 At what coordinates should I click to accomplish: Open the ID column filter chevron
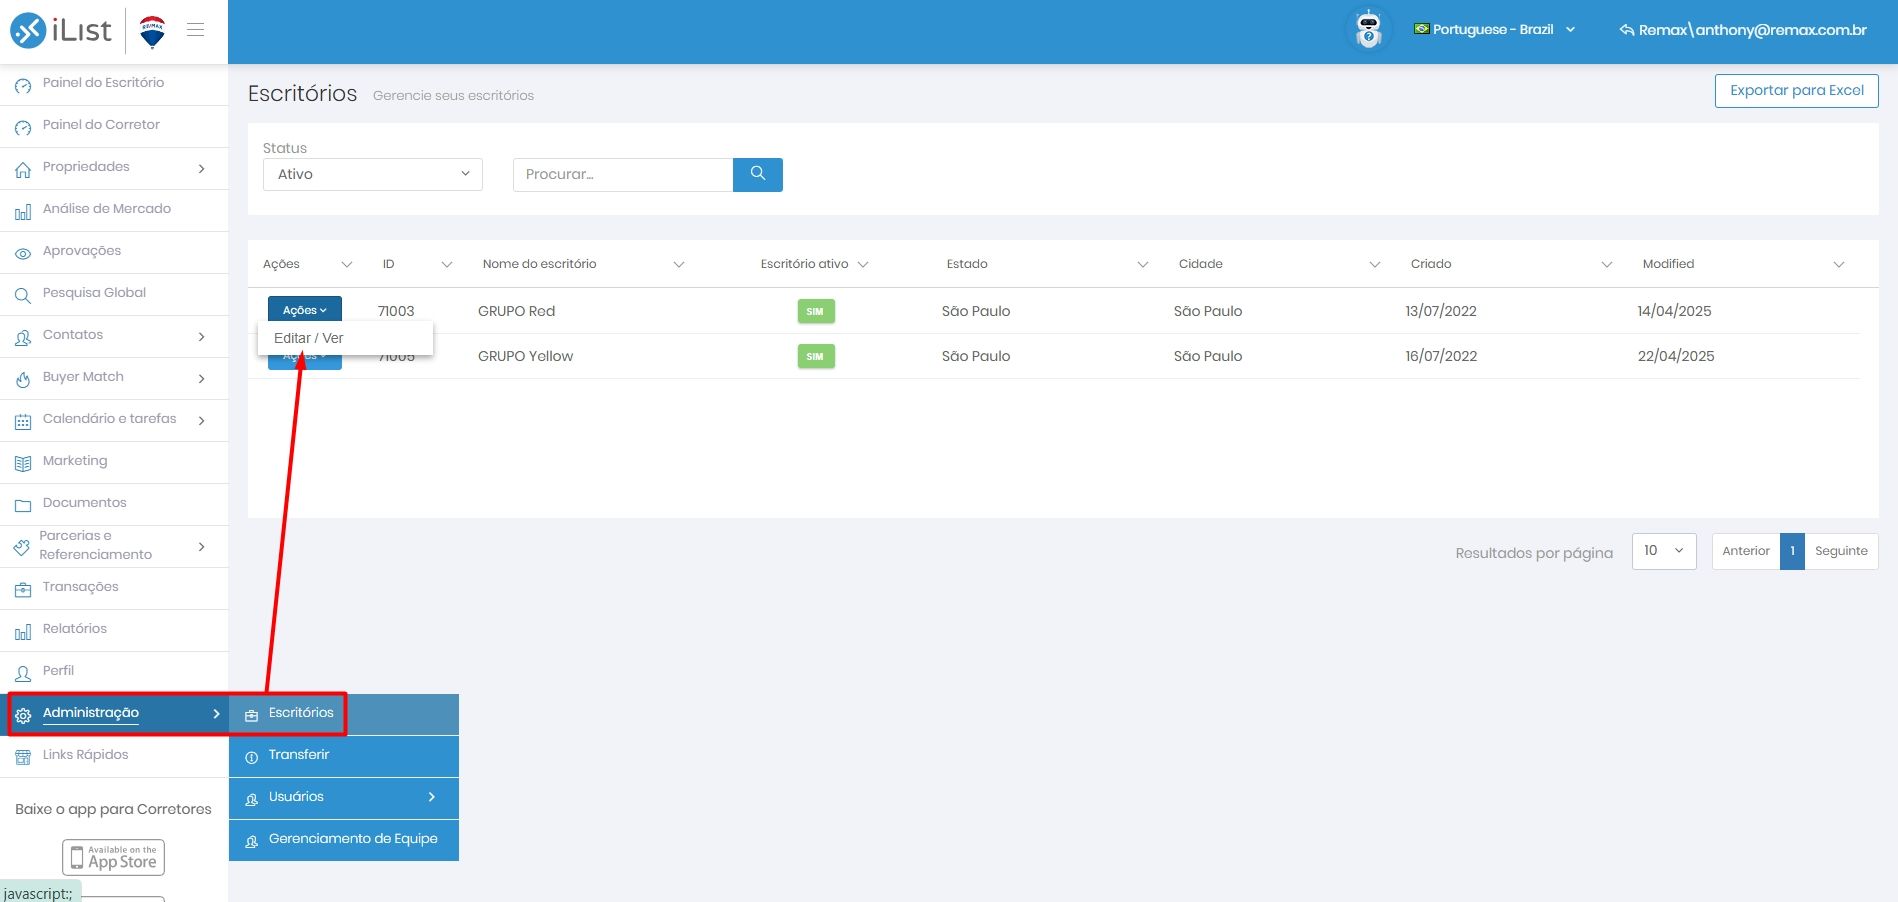(447, 265)
